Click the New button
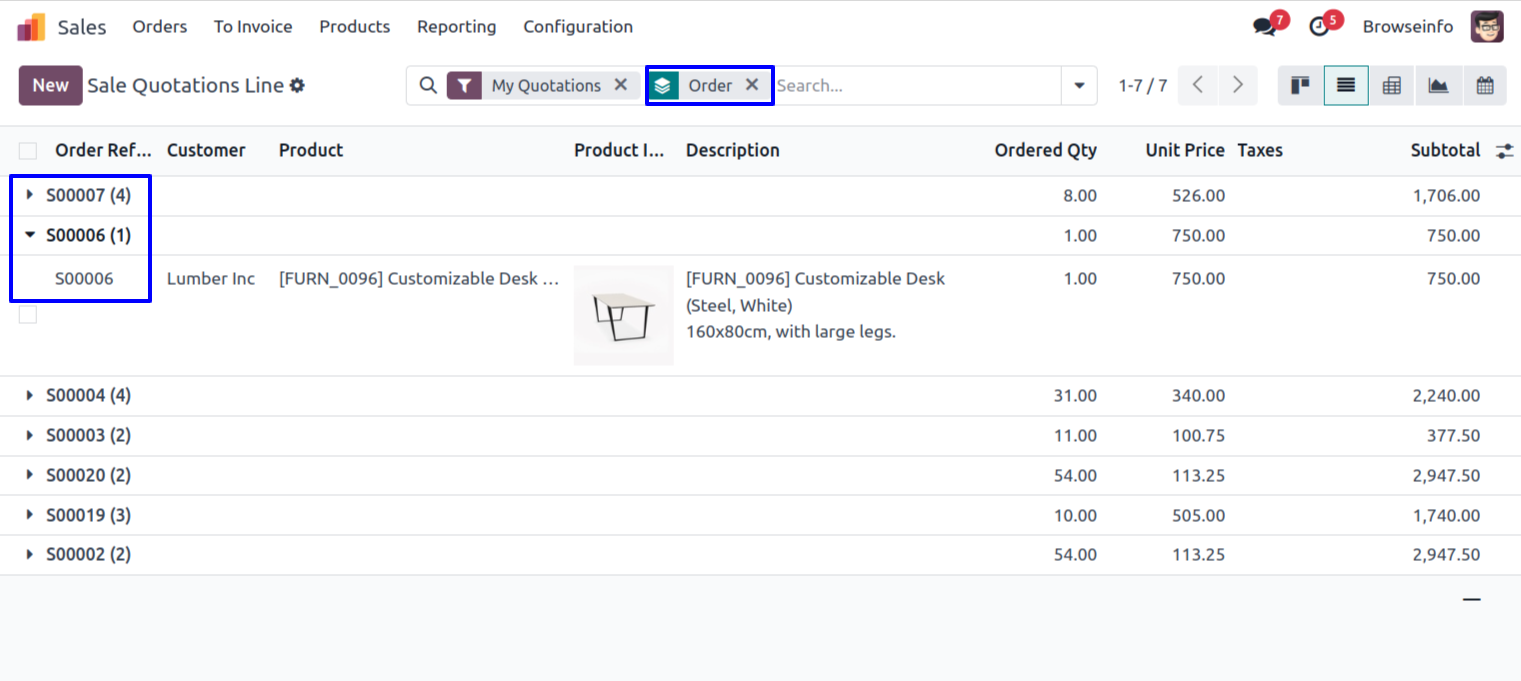This screenshot has height=681, width=1521. (50, 86)
